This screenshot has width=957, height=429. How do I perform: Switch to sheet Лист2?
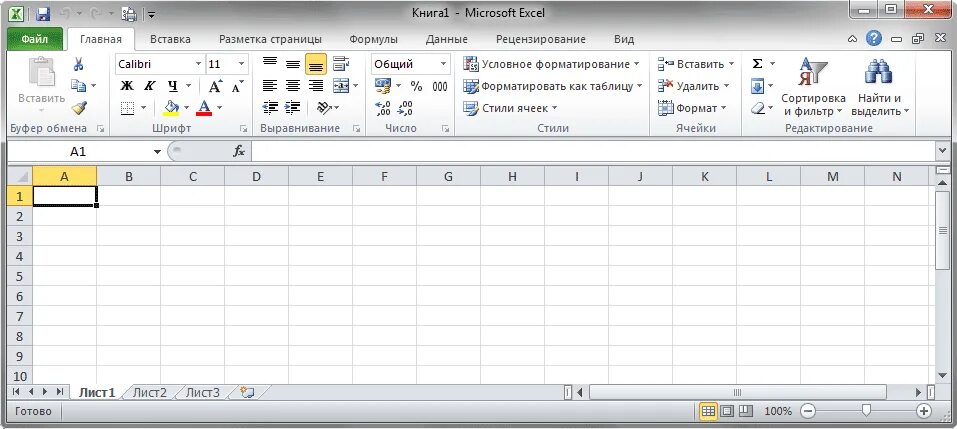tap(150, 392)
